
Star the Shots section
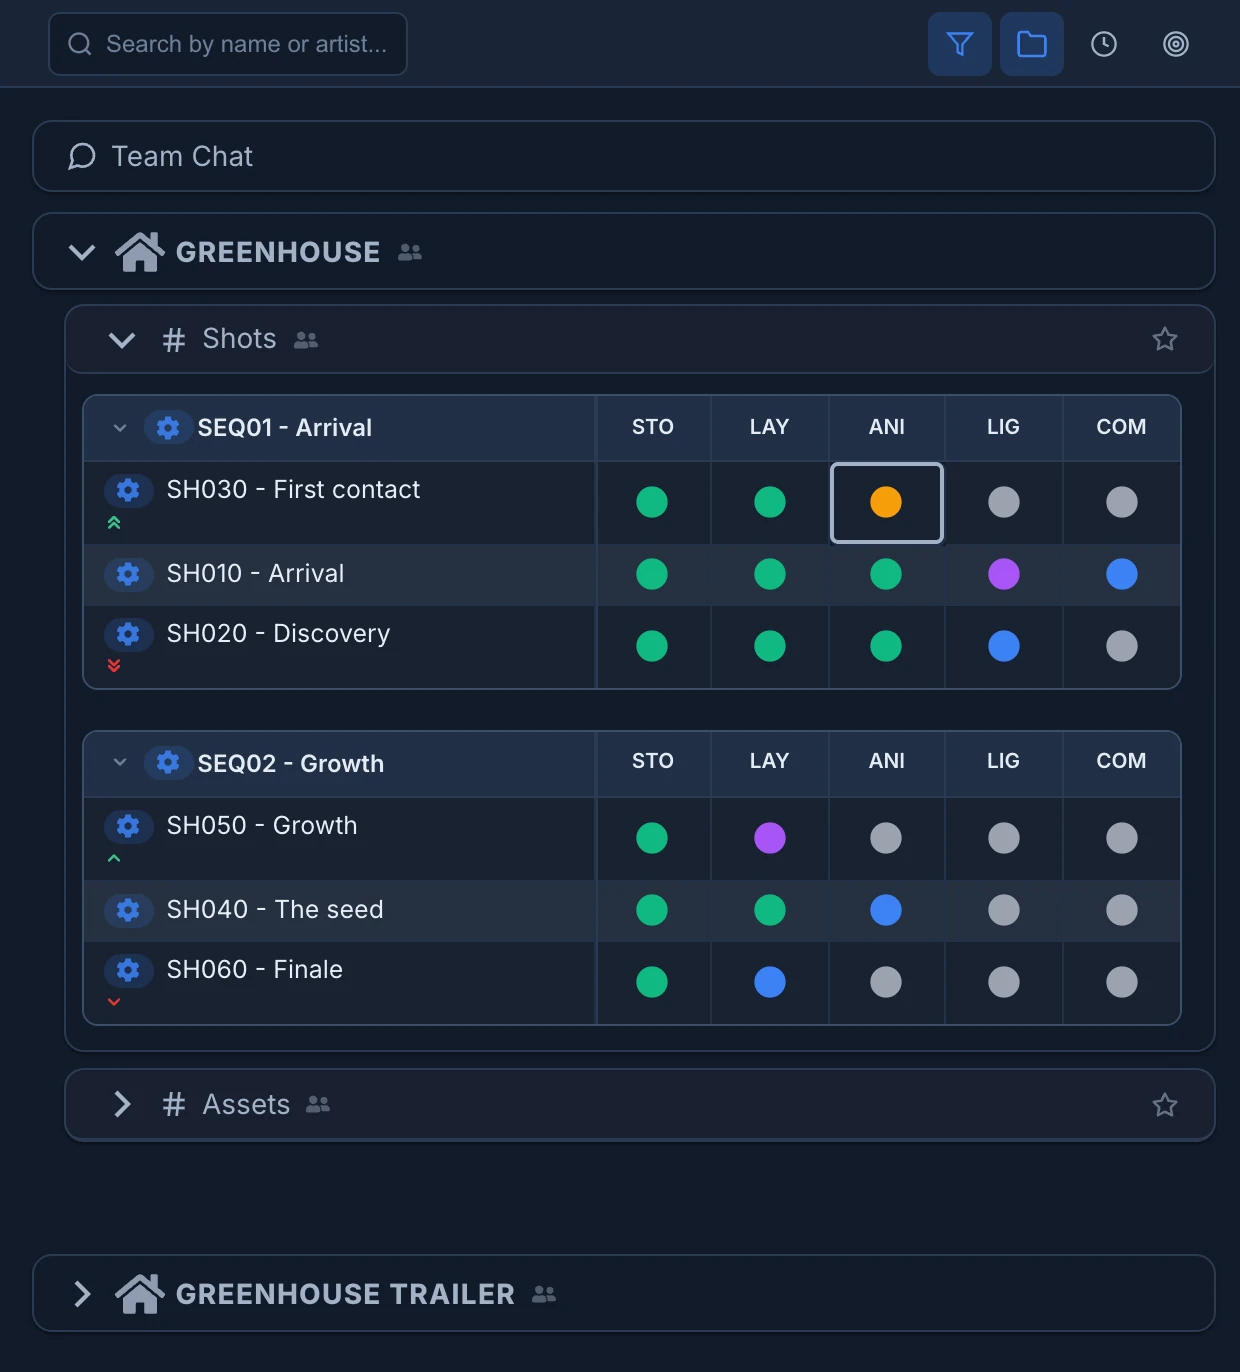1164,339
